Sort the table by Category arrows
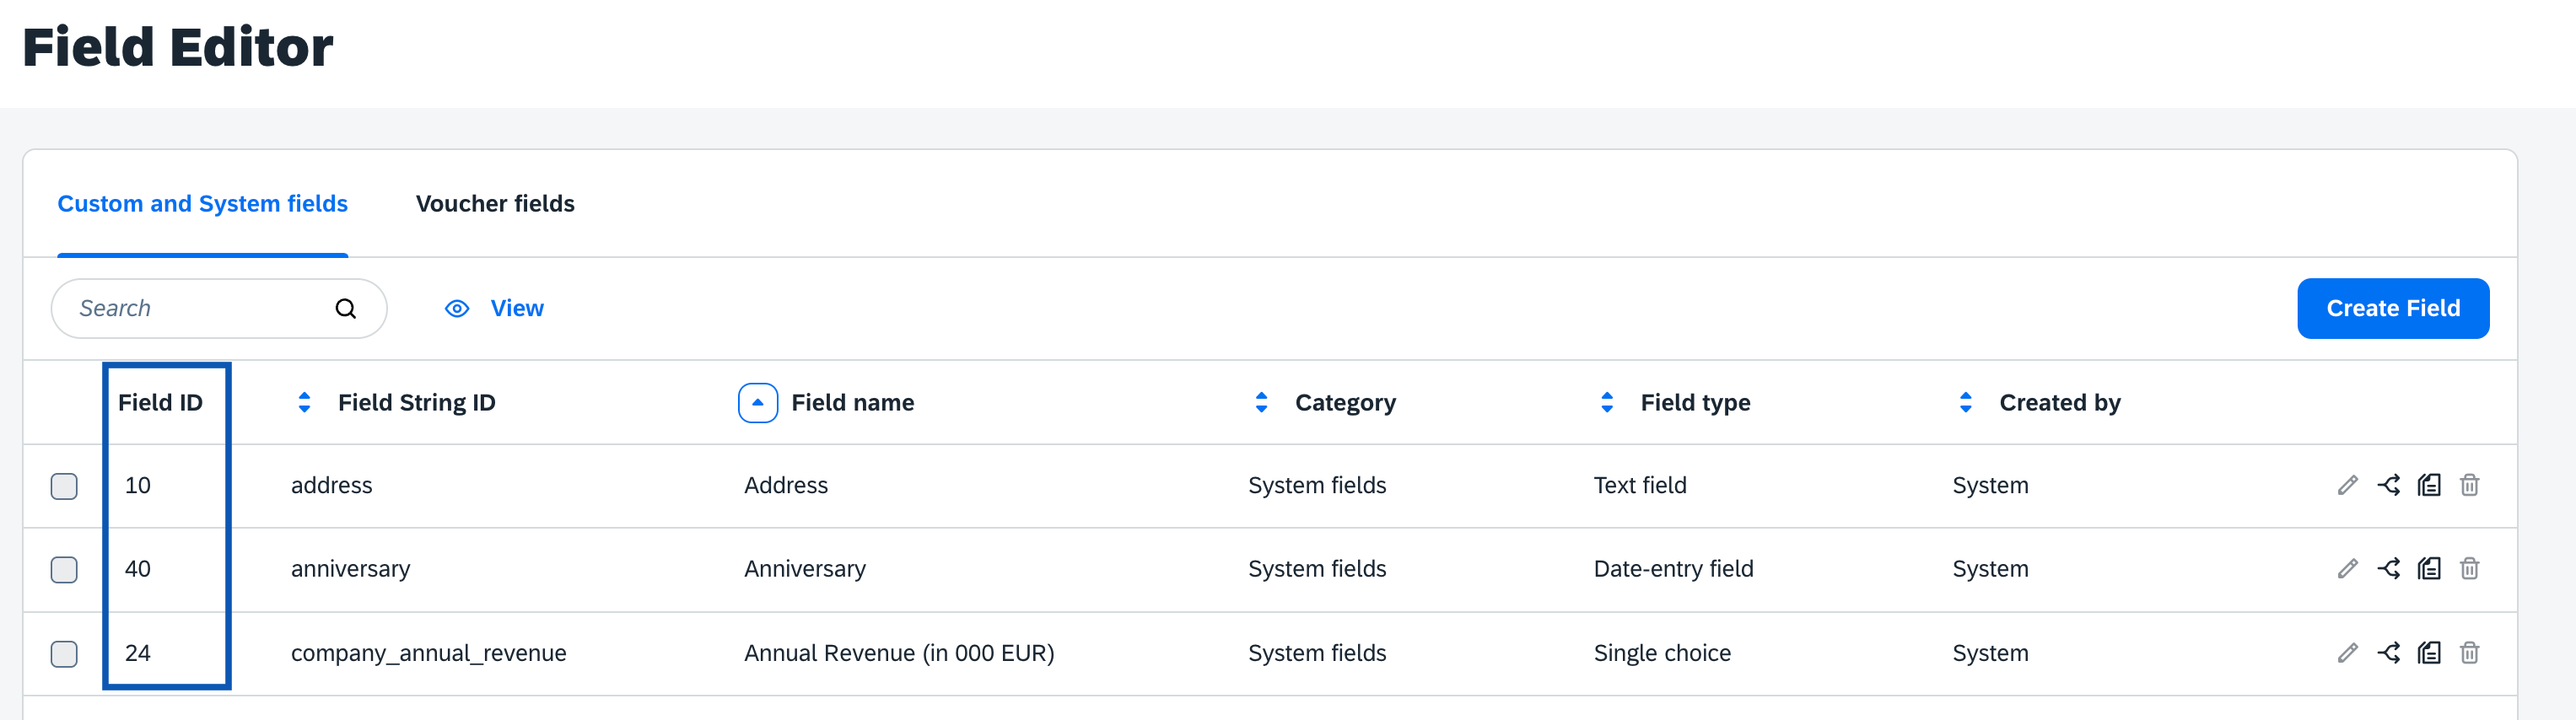 (1261, 403)
